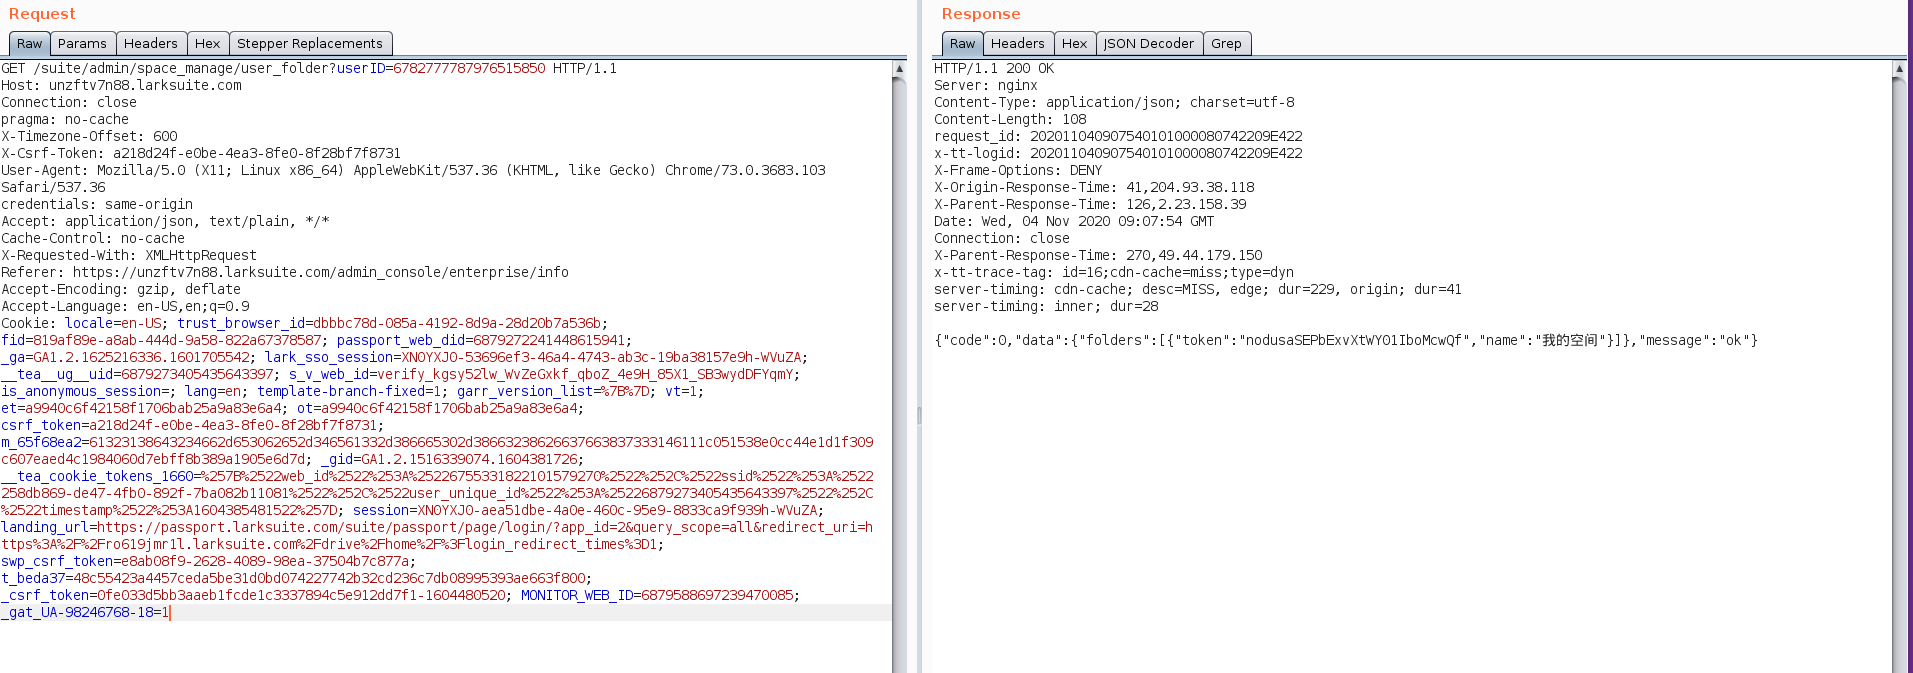Click the divider handle between Request and Response
This screenshot has height=673, width=1913.
(x=919, y=414)
